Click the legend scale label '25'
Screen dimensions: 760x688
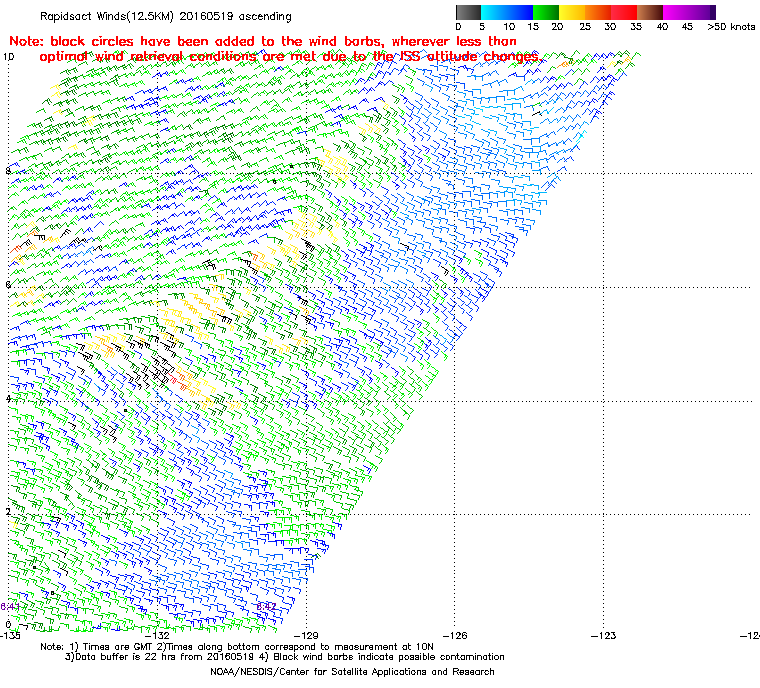pyautogui.click(x=585, y=27)
